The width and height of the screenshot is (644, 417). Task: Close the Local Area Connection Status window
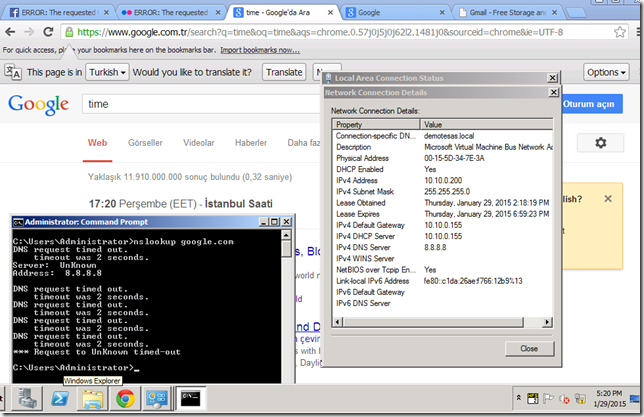[553, 78]
